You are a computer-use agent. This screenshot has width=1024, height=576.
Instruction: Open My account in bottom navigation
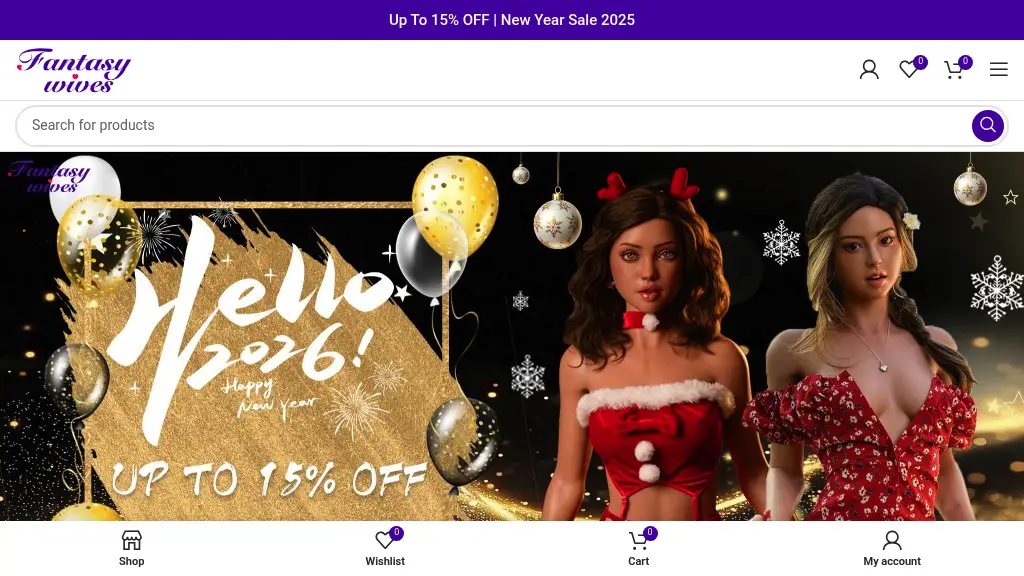pyautogui.click(x=891, y=548)
